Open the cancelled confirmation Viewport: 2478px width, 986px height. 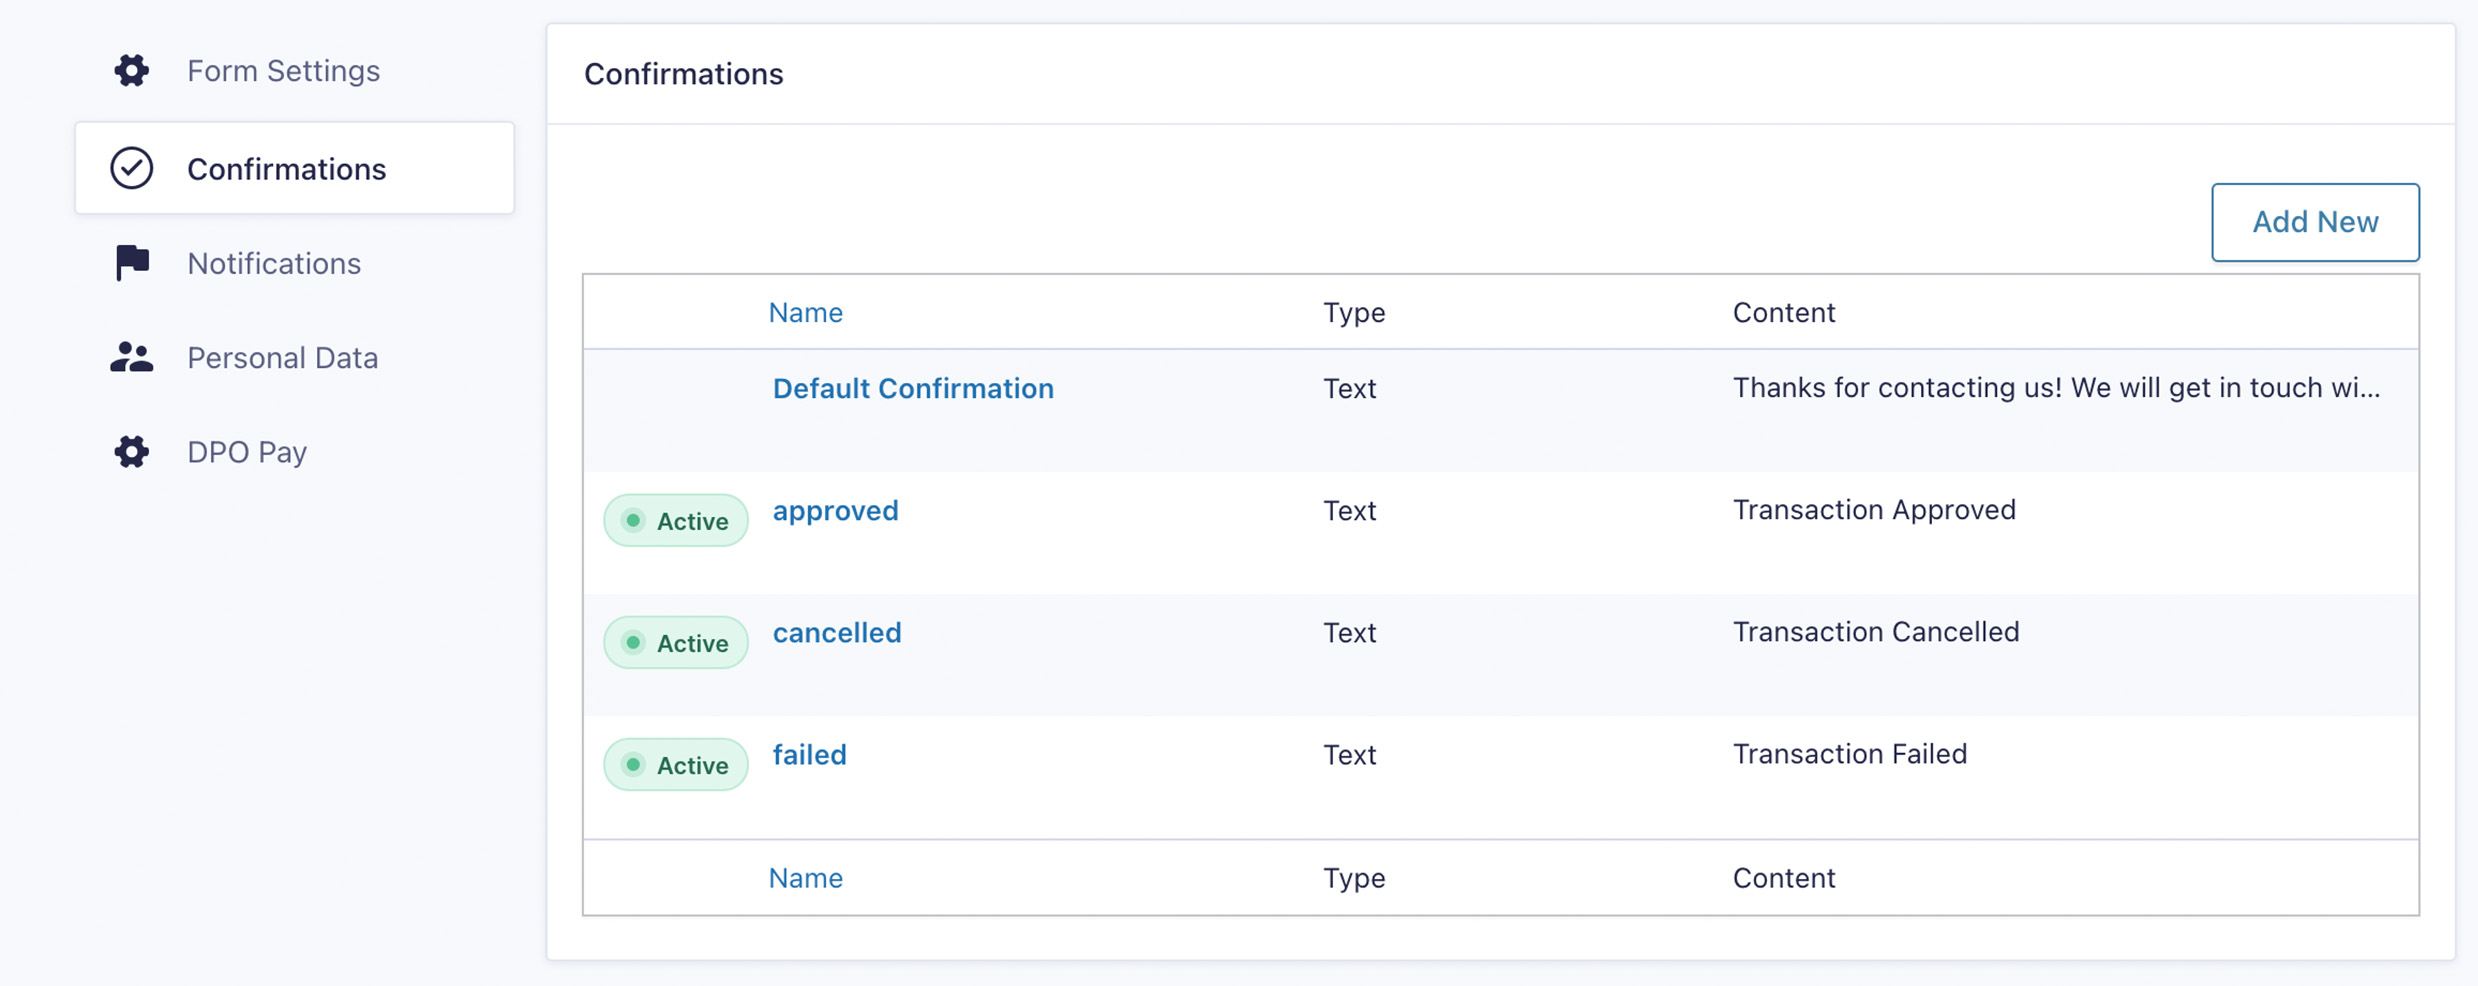[837, 632]
